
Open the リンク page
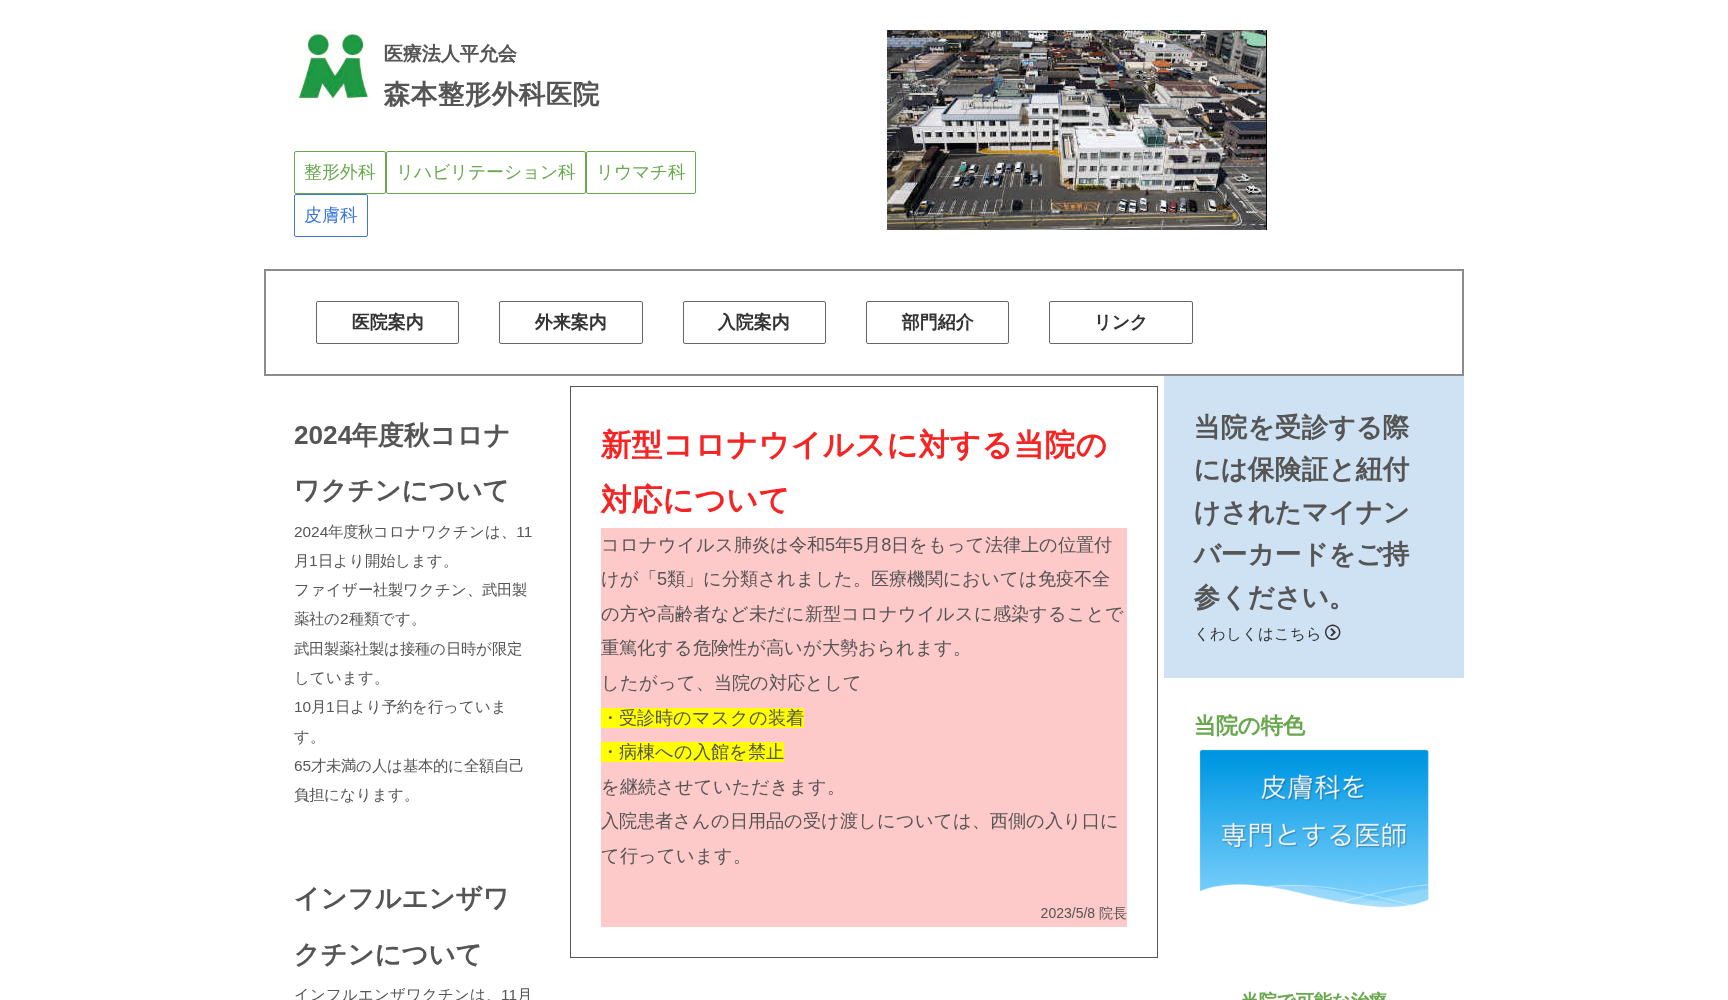1119,322
